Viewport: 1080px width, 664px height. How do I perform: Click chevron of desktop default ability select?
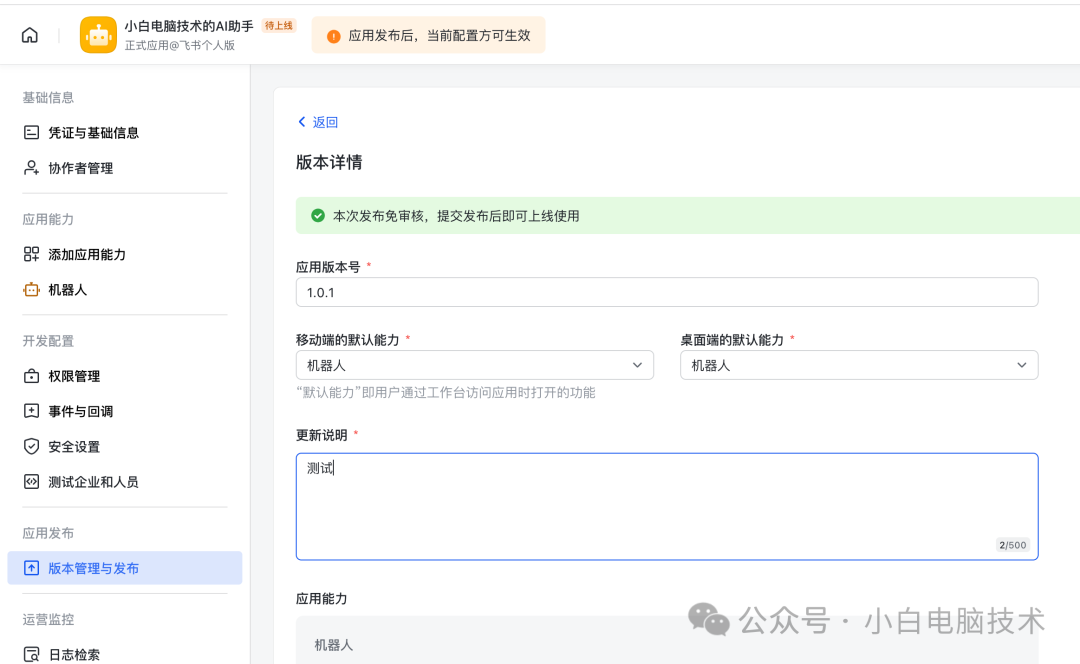1021,365
